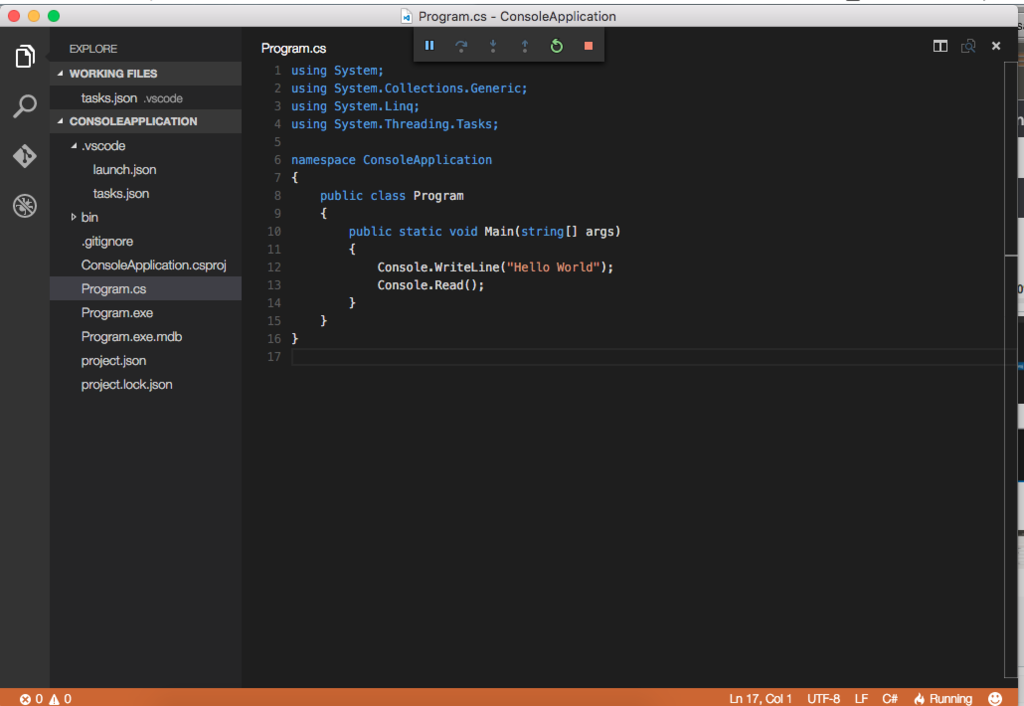The height and width of the screenshot is (706, 1024).
Task: Click the warnings count in status bar
Action: click(x=60, y=699)
